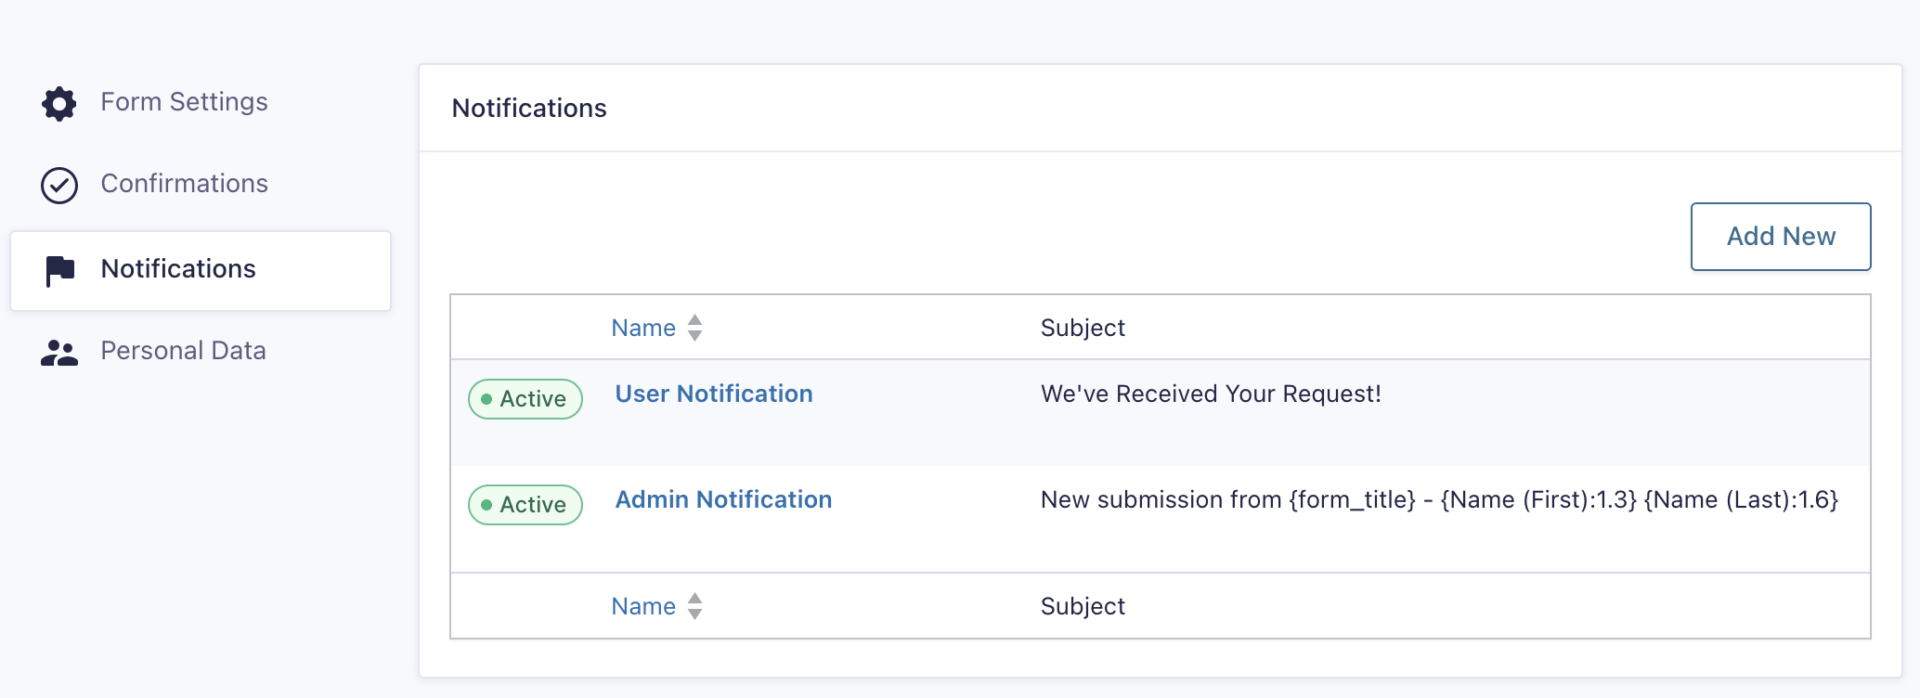Edit the Admin Notification link
Viewport: 1920px width, 698px height.
[723, 500]
